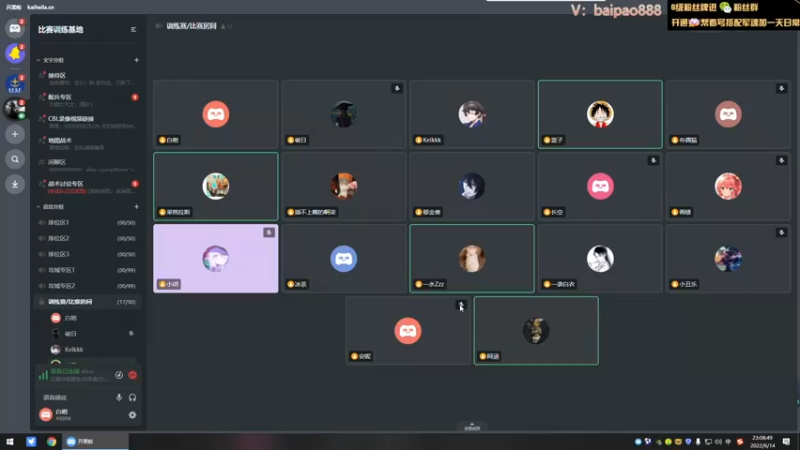This screenshot has width=800, height=450.
Task: Join the 排位区3 voice channel
Action: tap(88, 254)
